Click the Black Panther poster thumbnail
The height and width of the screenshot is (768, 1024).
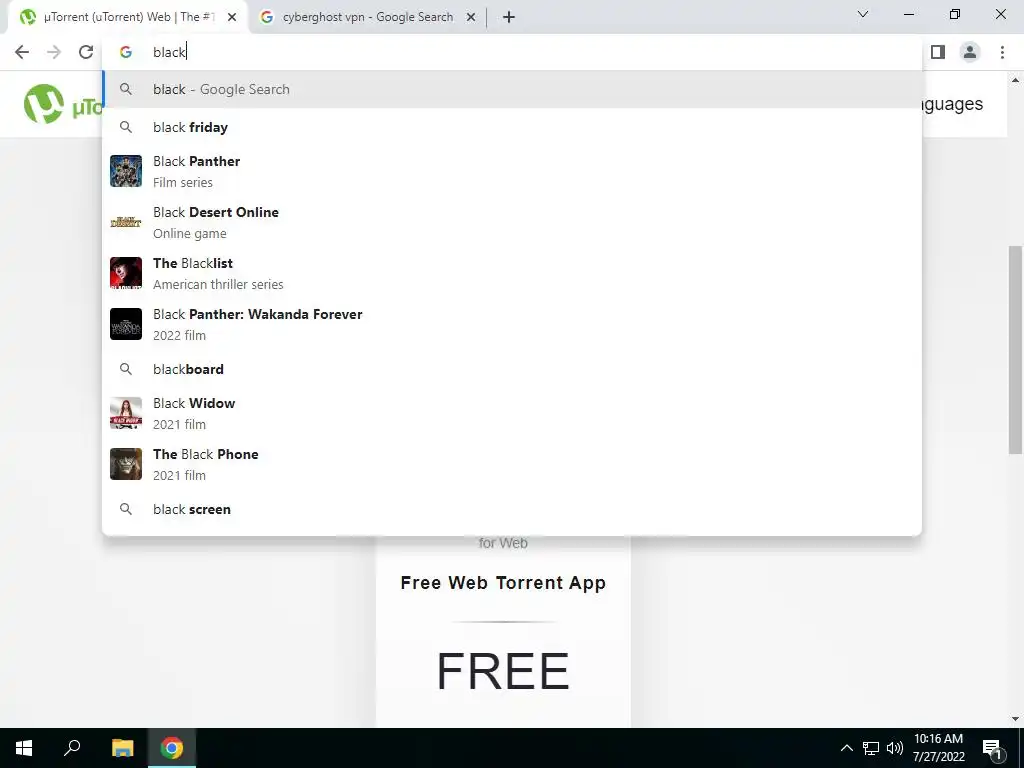(126, 171)
